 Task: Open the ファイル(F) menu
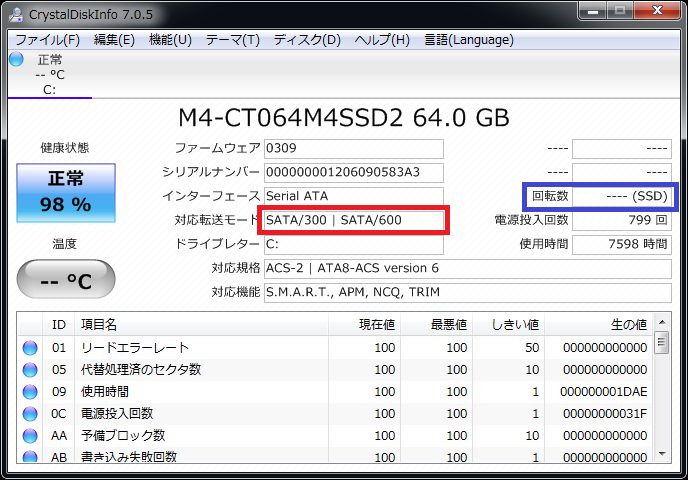[x=47, y=40]
